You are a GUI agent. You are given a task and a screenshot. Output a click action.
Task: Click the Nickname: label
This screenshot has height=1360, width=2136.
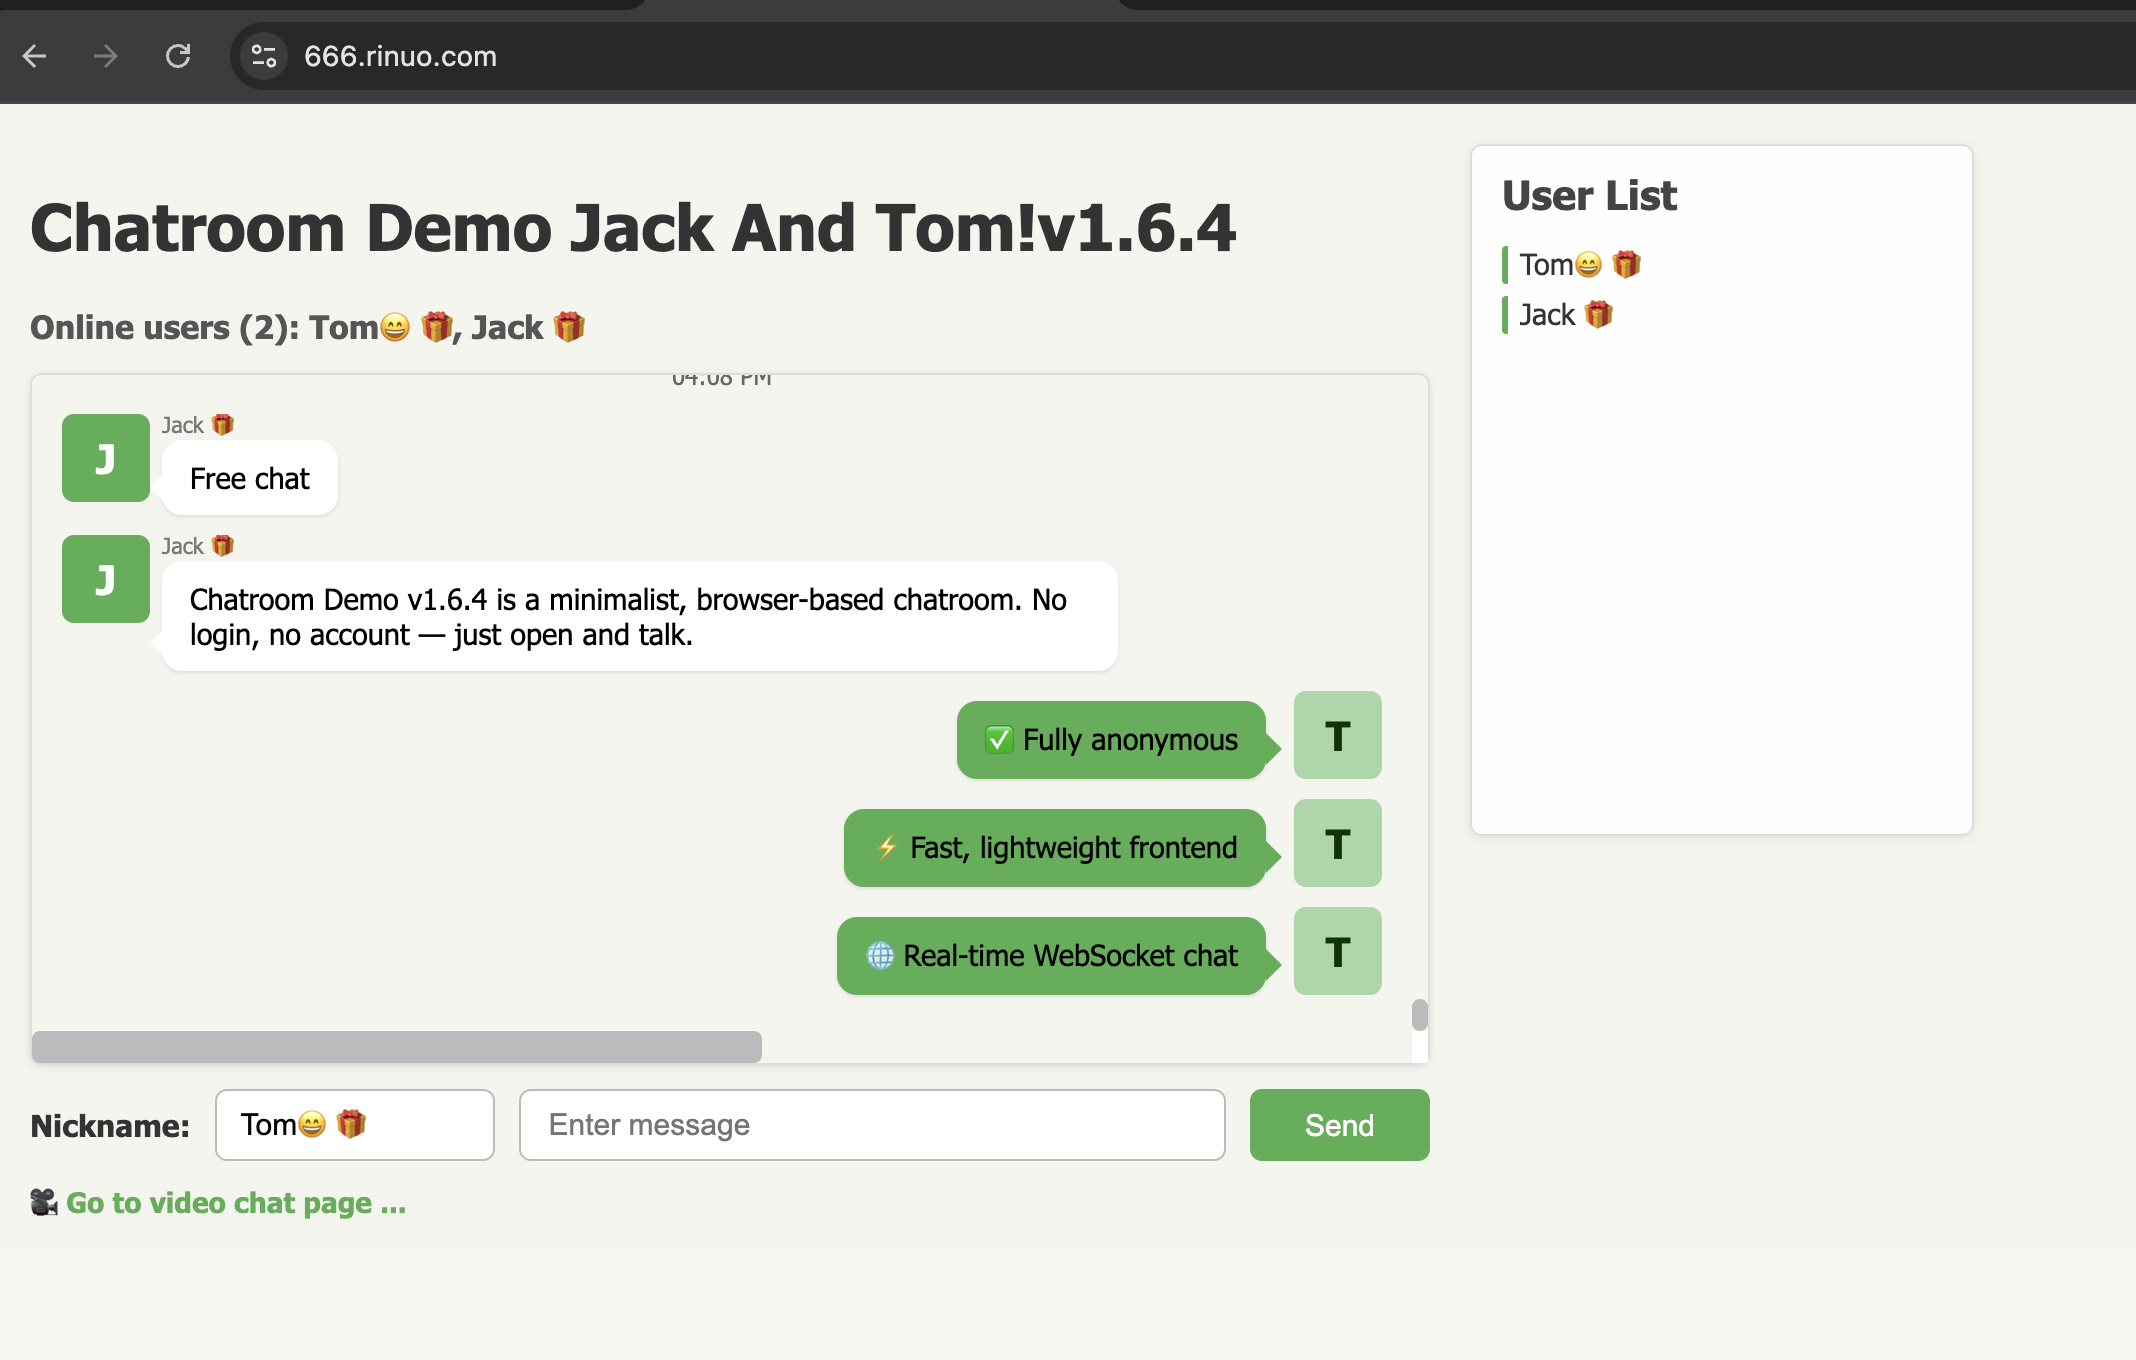point(110,1126)
